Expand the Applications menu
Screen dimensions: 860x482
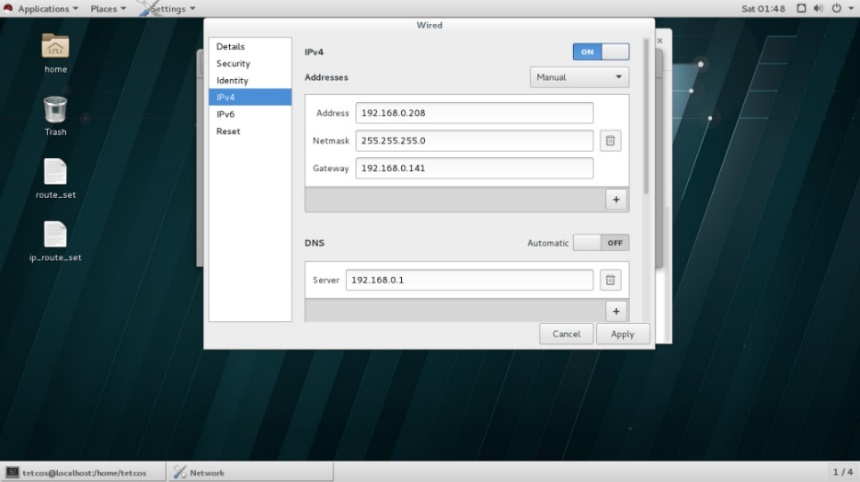point(47,8)
